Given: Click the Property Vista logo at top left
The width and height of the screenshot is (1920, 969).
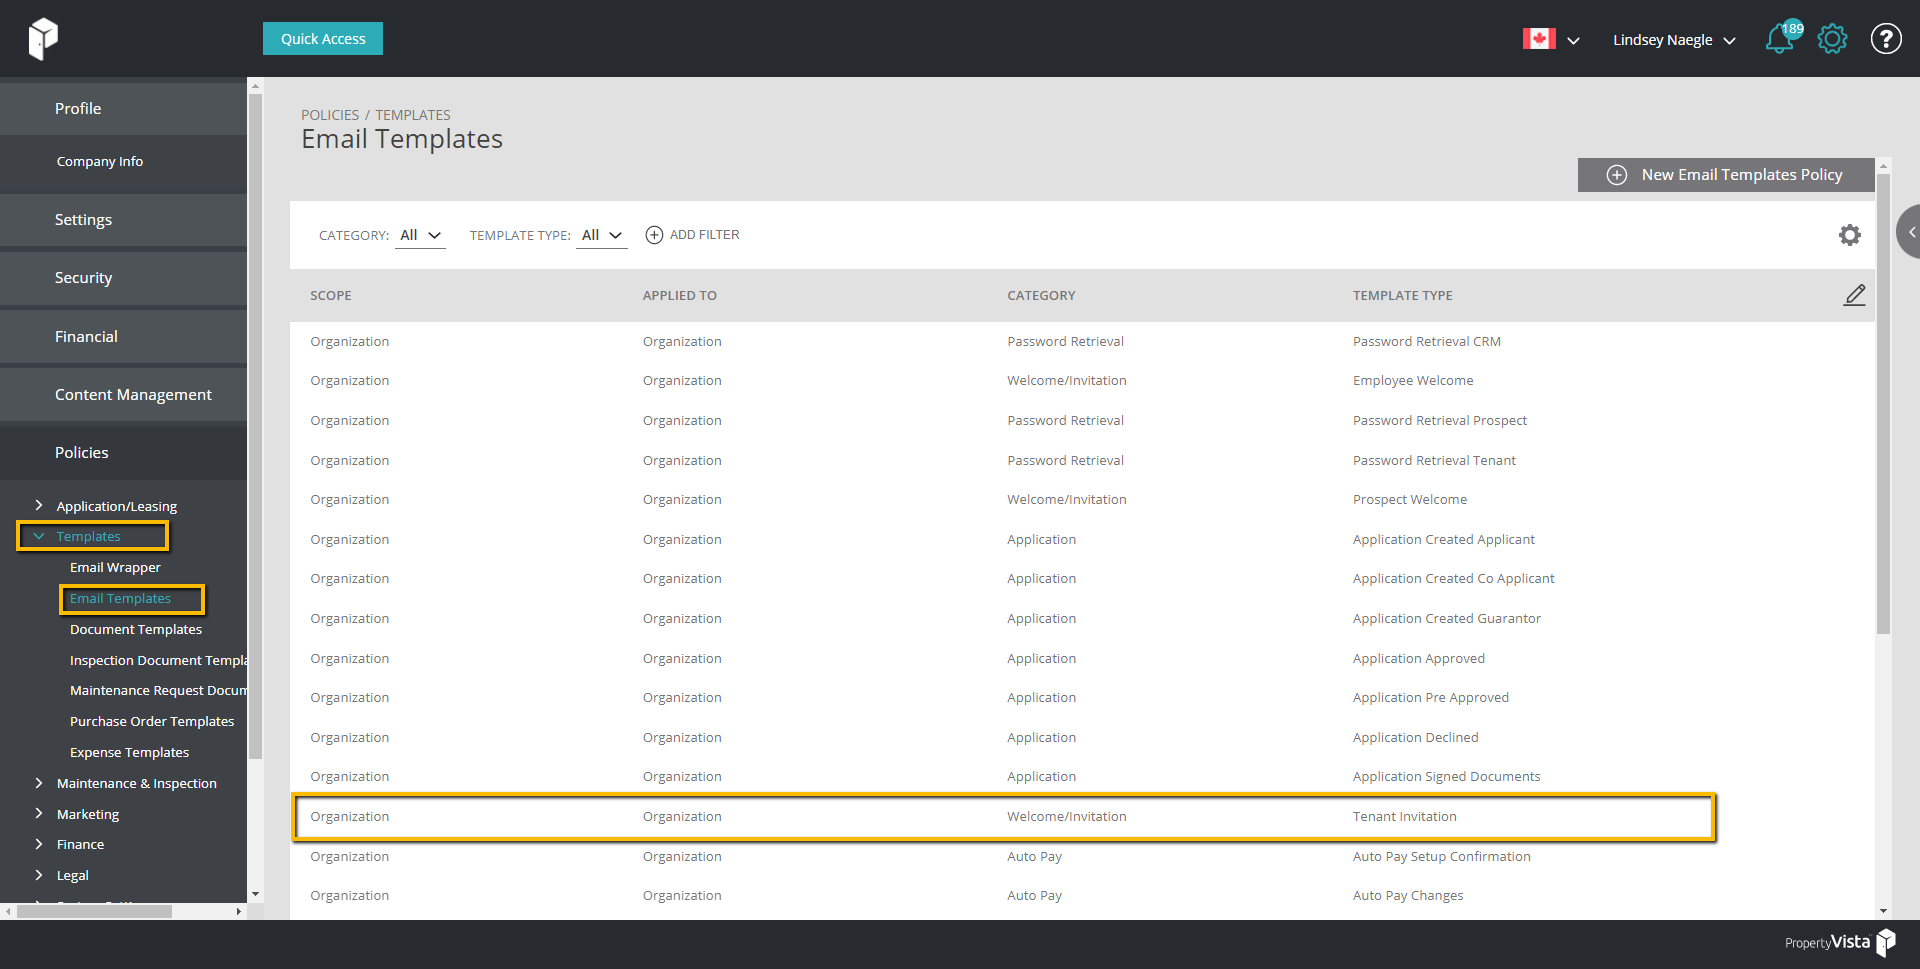Looking at the screenshot, I should point(43,39).
